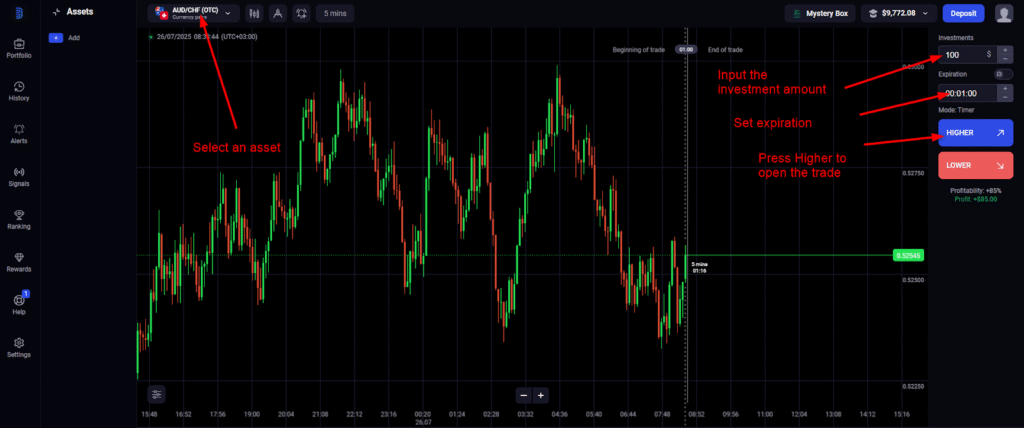
Task: Toggle the Expiration mode switch
Action: [x=1003, y=74]
